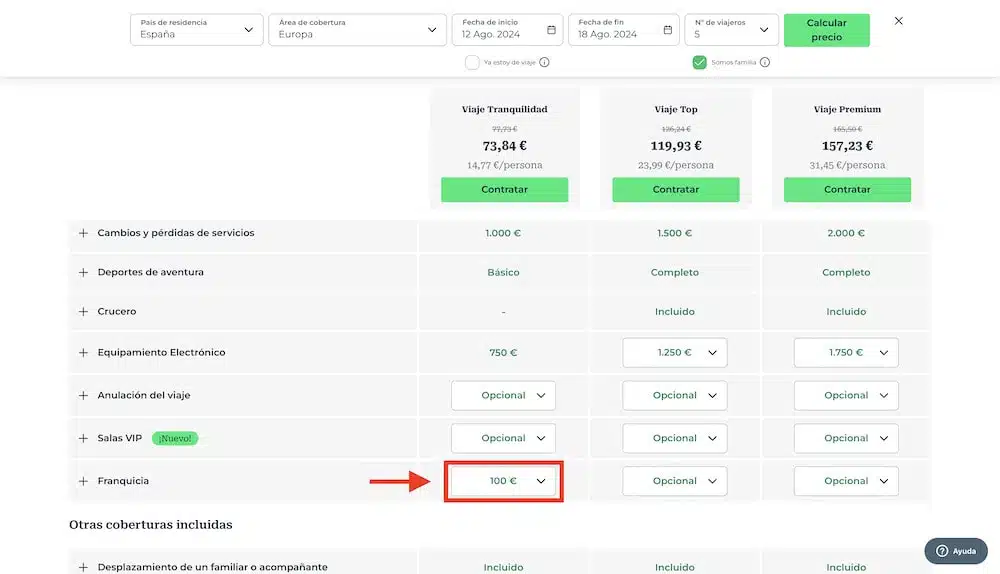Open Equipamiento Electrónico 1.750 € dropdown in Viaje Premium
This screenshot has height=574, width=1000.
(x=846, y=353)
